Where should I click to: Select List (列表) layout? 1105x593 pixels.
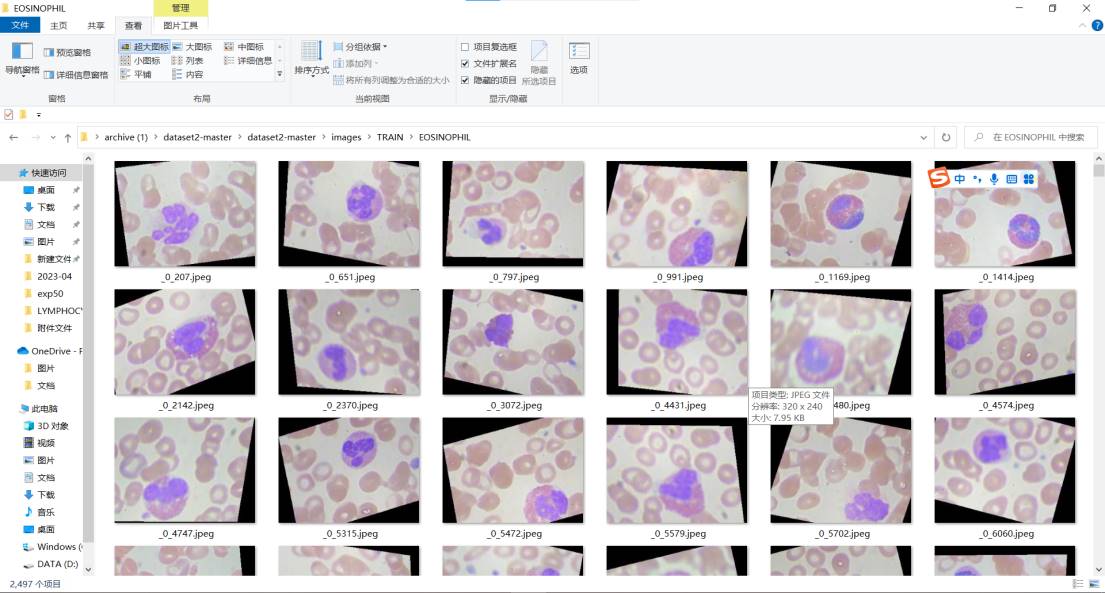pos(188,61)
